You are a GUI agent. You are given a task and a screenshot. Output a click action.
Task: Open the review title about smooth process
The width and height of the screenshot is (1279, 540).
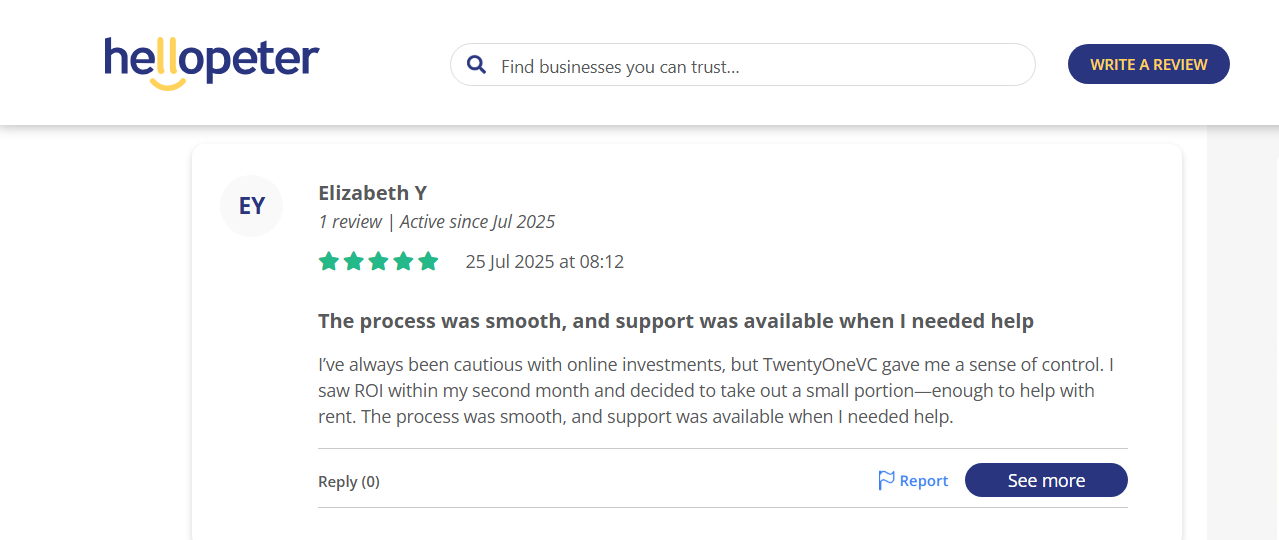(x=675, y=321)
